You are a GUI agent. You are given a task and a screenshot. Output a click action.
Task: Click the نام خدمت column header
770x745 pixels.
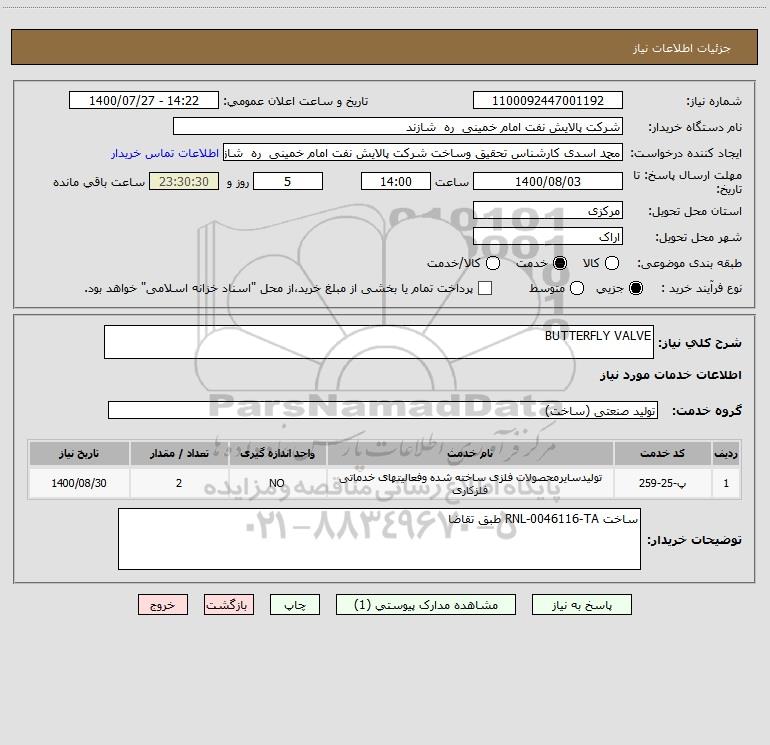(470, 453)
